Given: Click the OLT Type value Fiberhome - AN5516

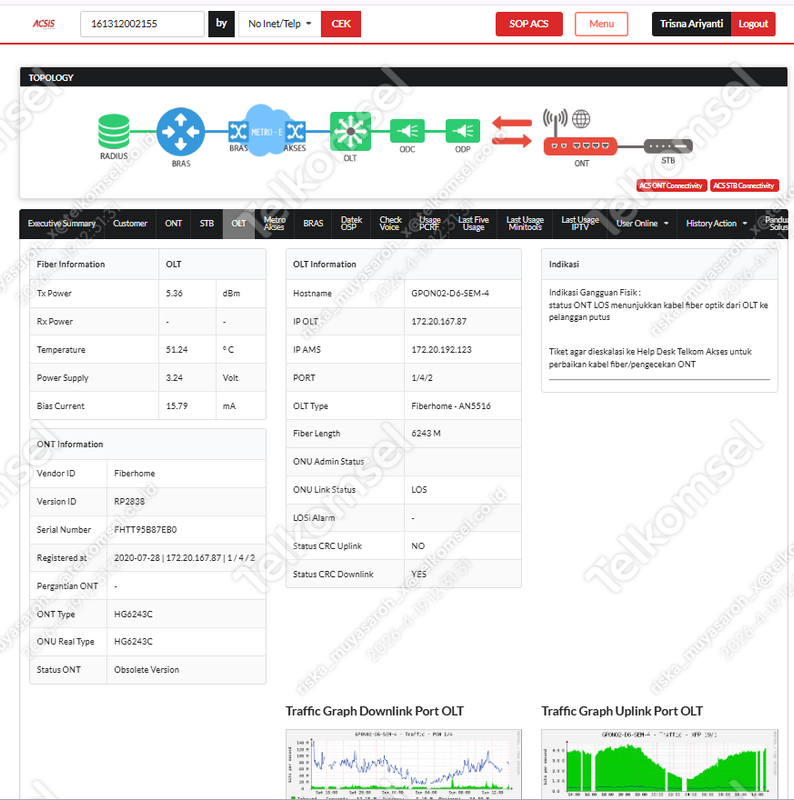Looking at the screenshot, I should click(x=451, y=406).
